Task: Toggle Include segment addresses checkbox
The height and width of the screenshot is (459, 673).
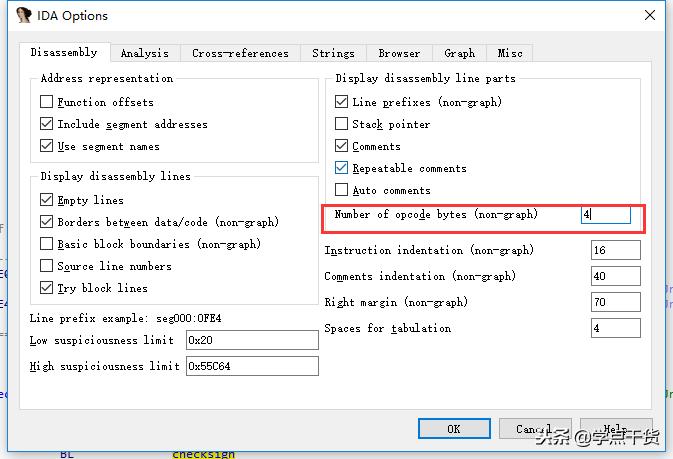Action: coord(46,124)
